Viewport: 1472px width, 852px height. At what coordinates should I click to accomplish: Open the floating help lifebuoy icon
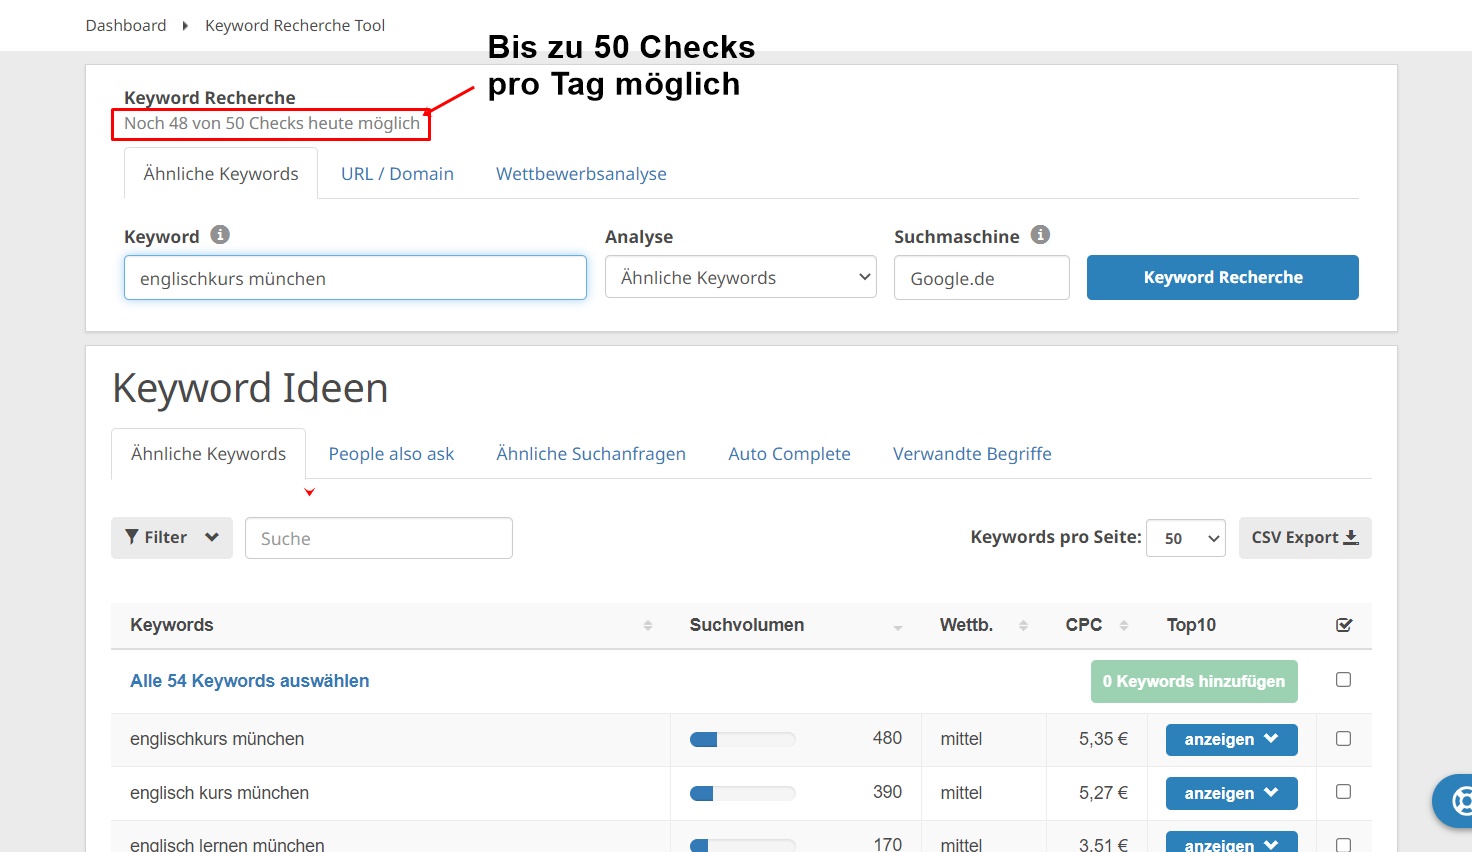pyautogui.click(x=1460, y=800)
